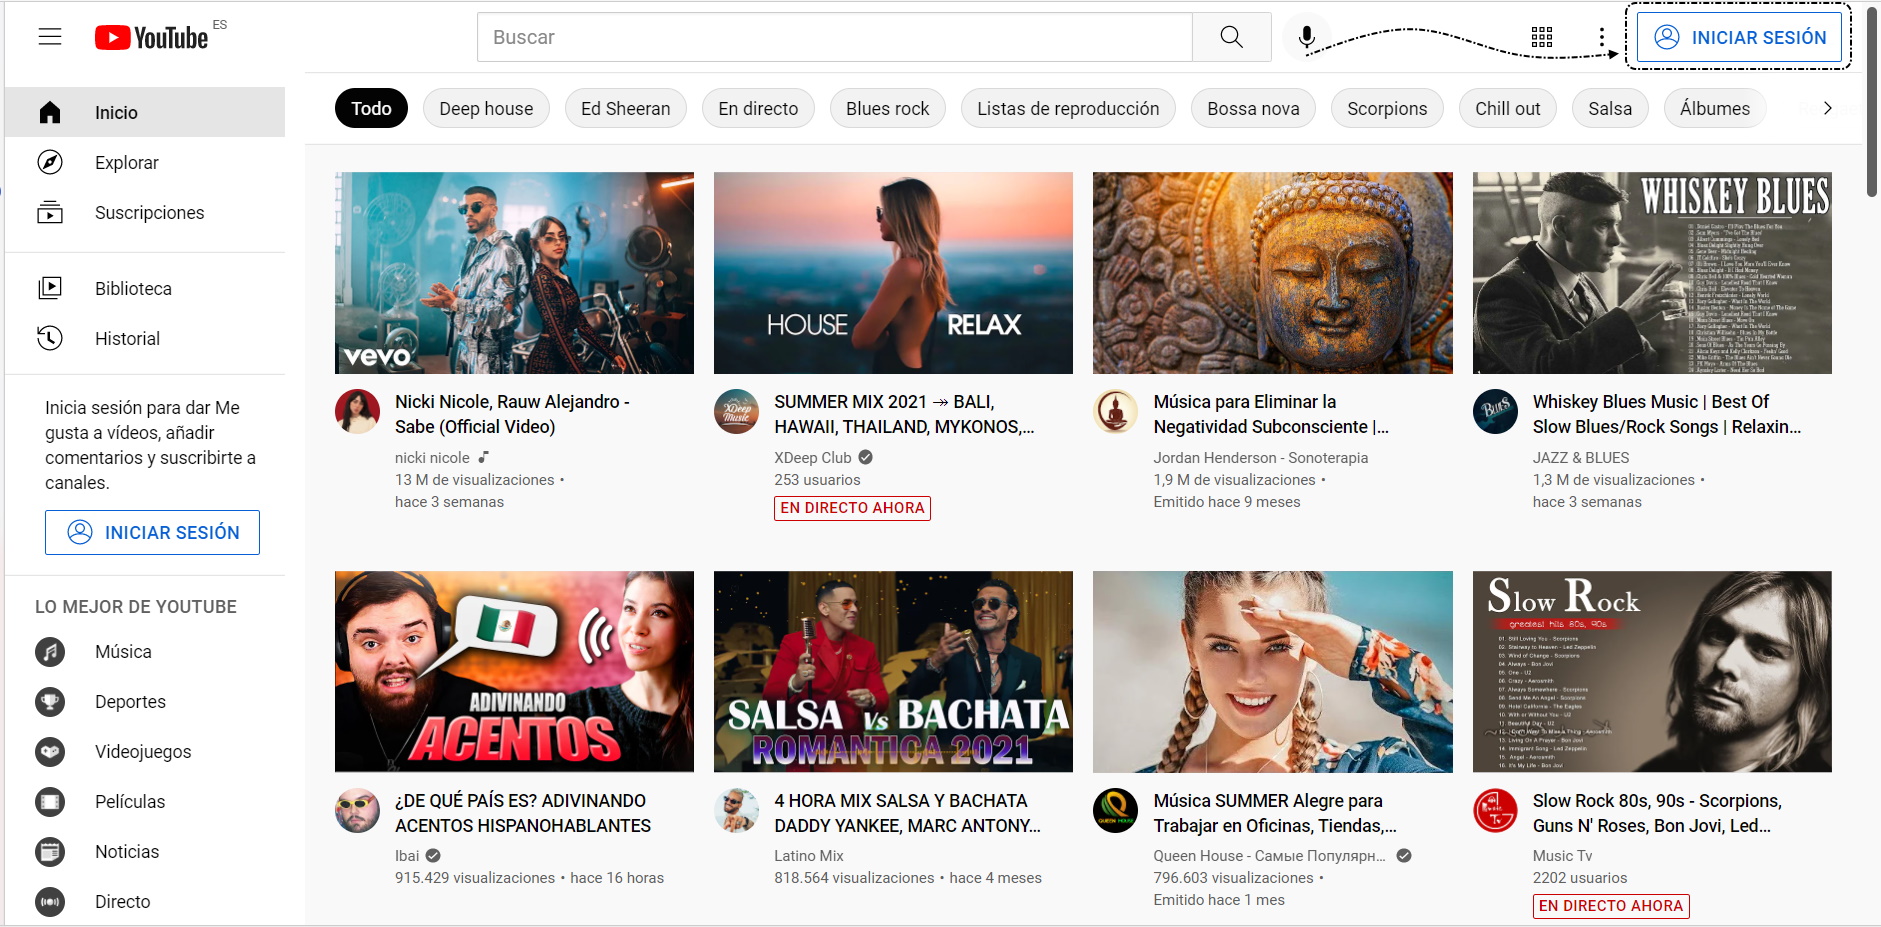Open the Whiskey Blues thumbnail
The image size is (1881, 927).
click(x=1652, y=273)
